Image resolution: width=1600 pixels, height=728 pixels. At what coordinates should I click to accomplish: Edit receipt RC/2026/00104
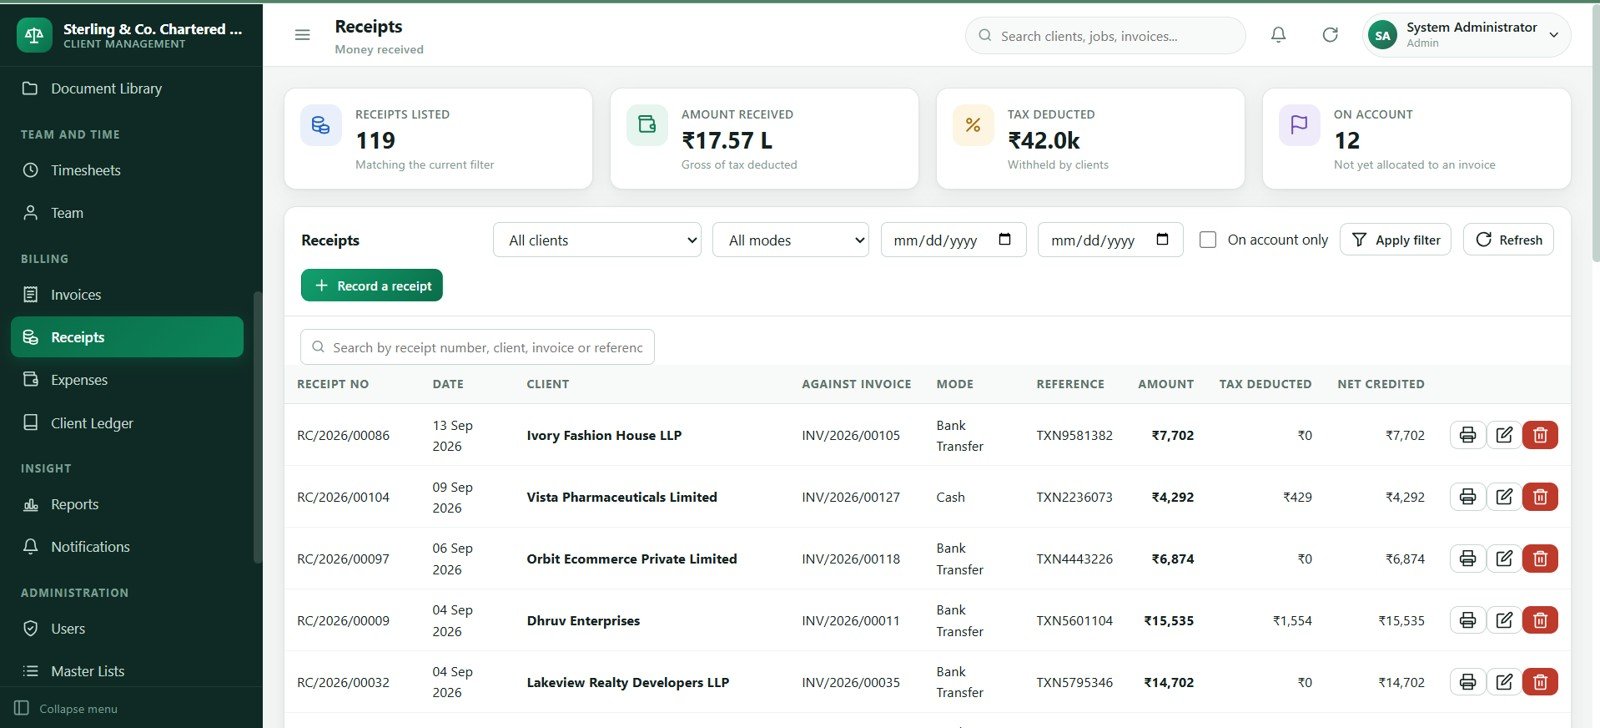[x=1504, y=497]
